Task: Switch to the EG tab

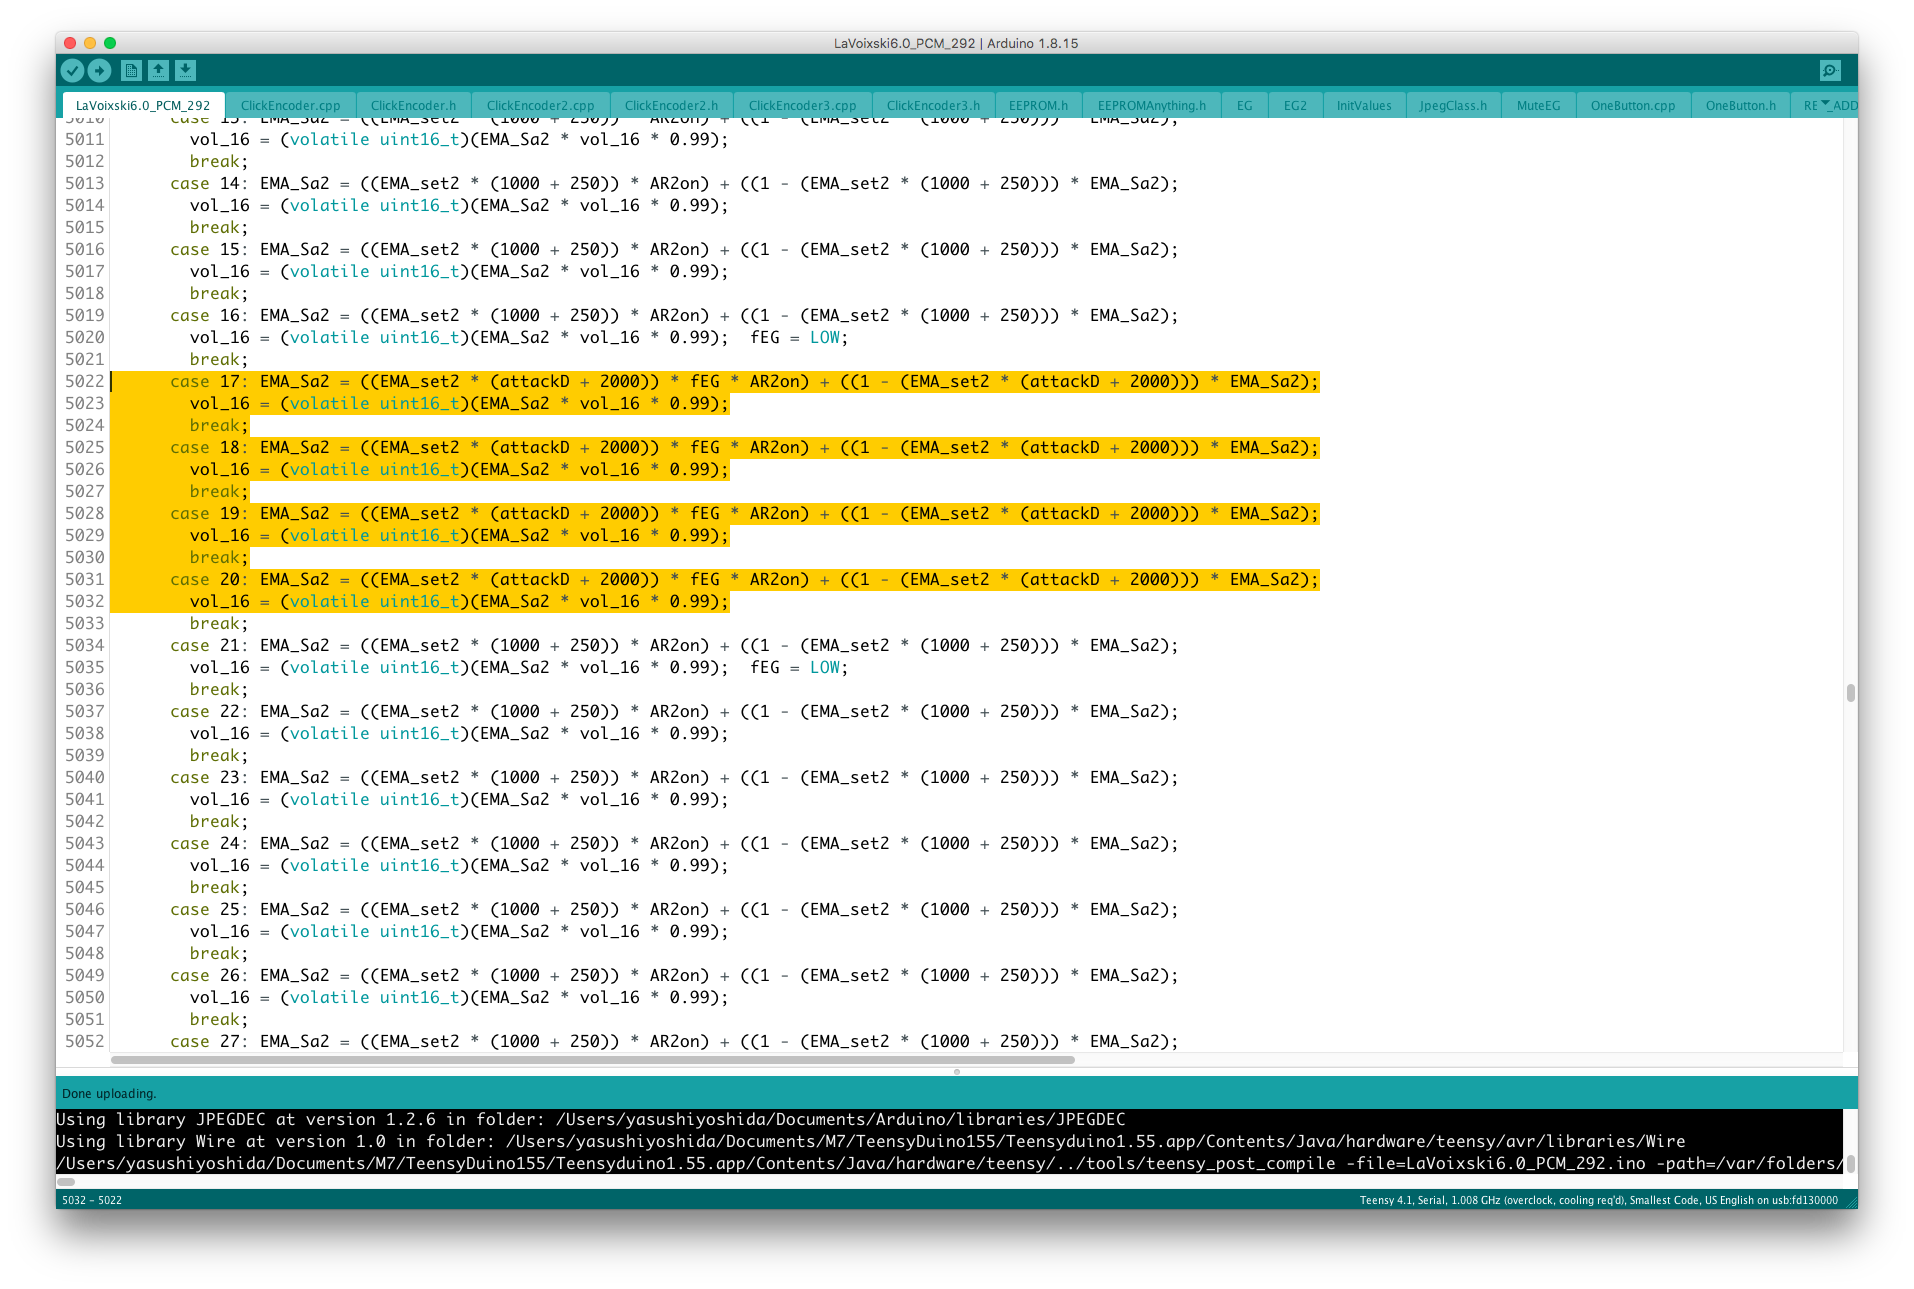Action: (x=1244, y=105)
